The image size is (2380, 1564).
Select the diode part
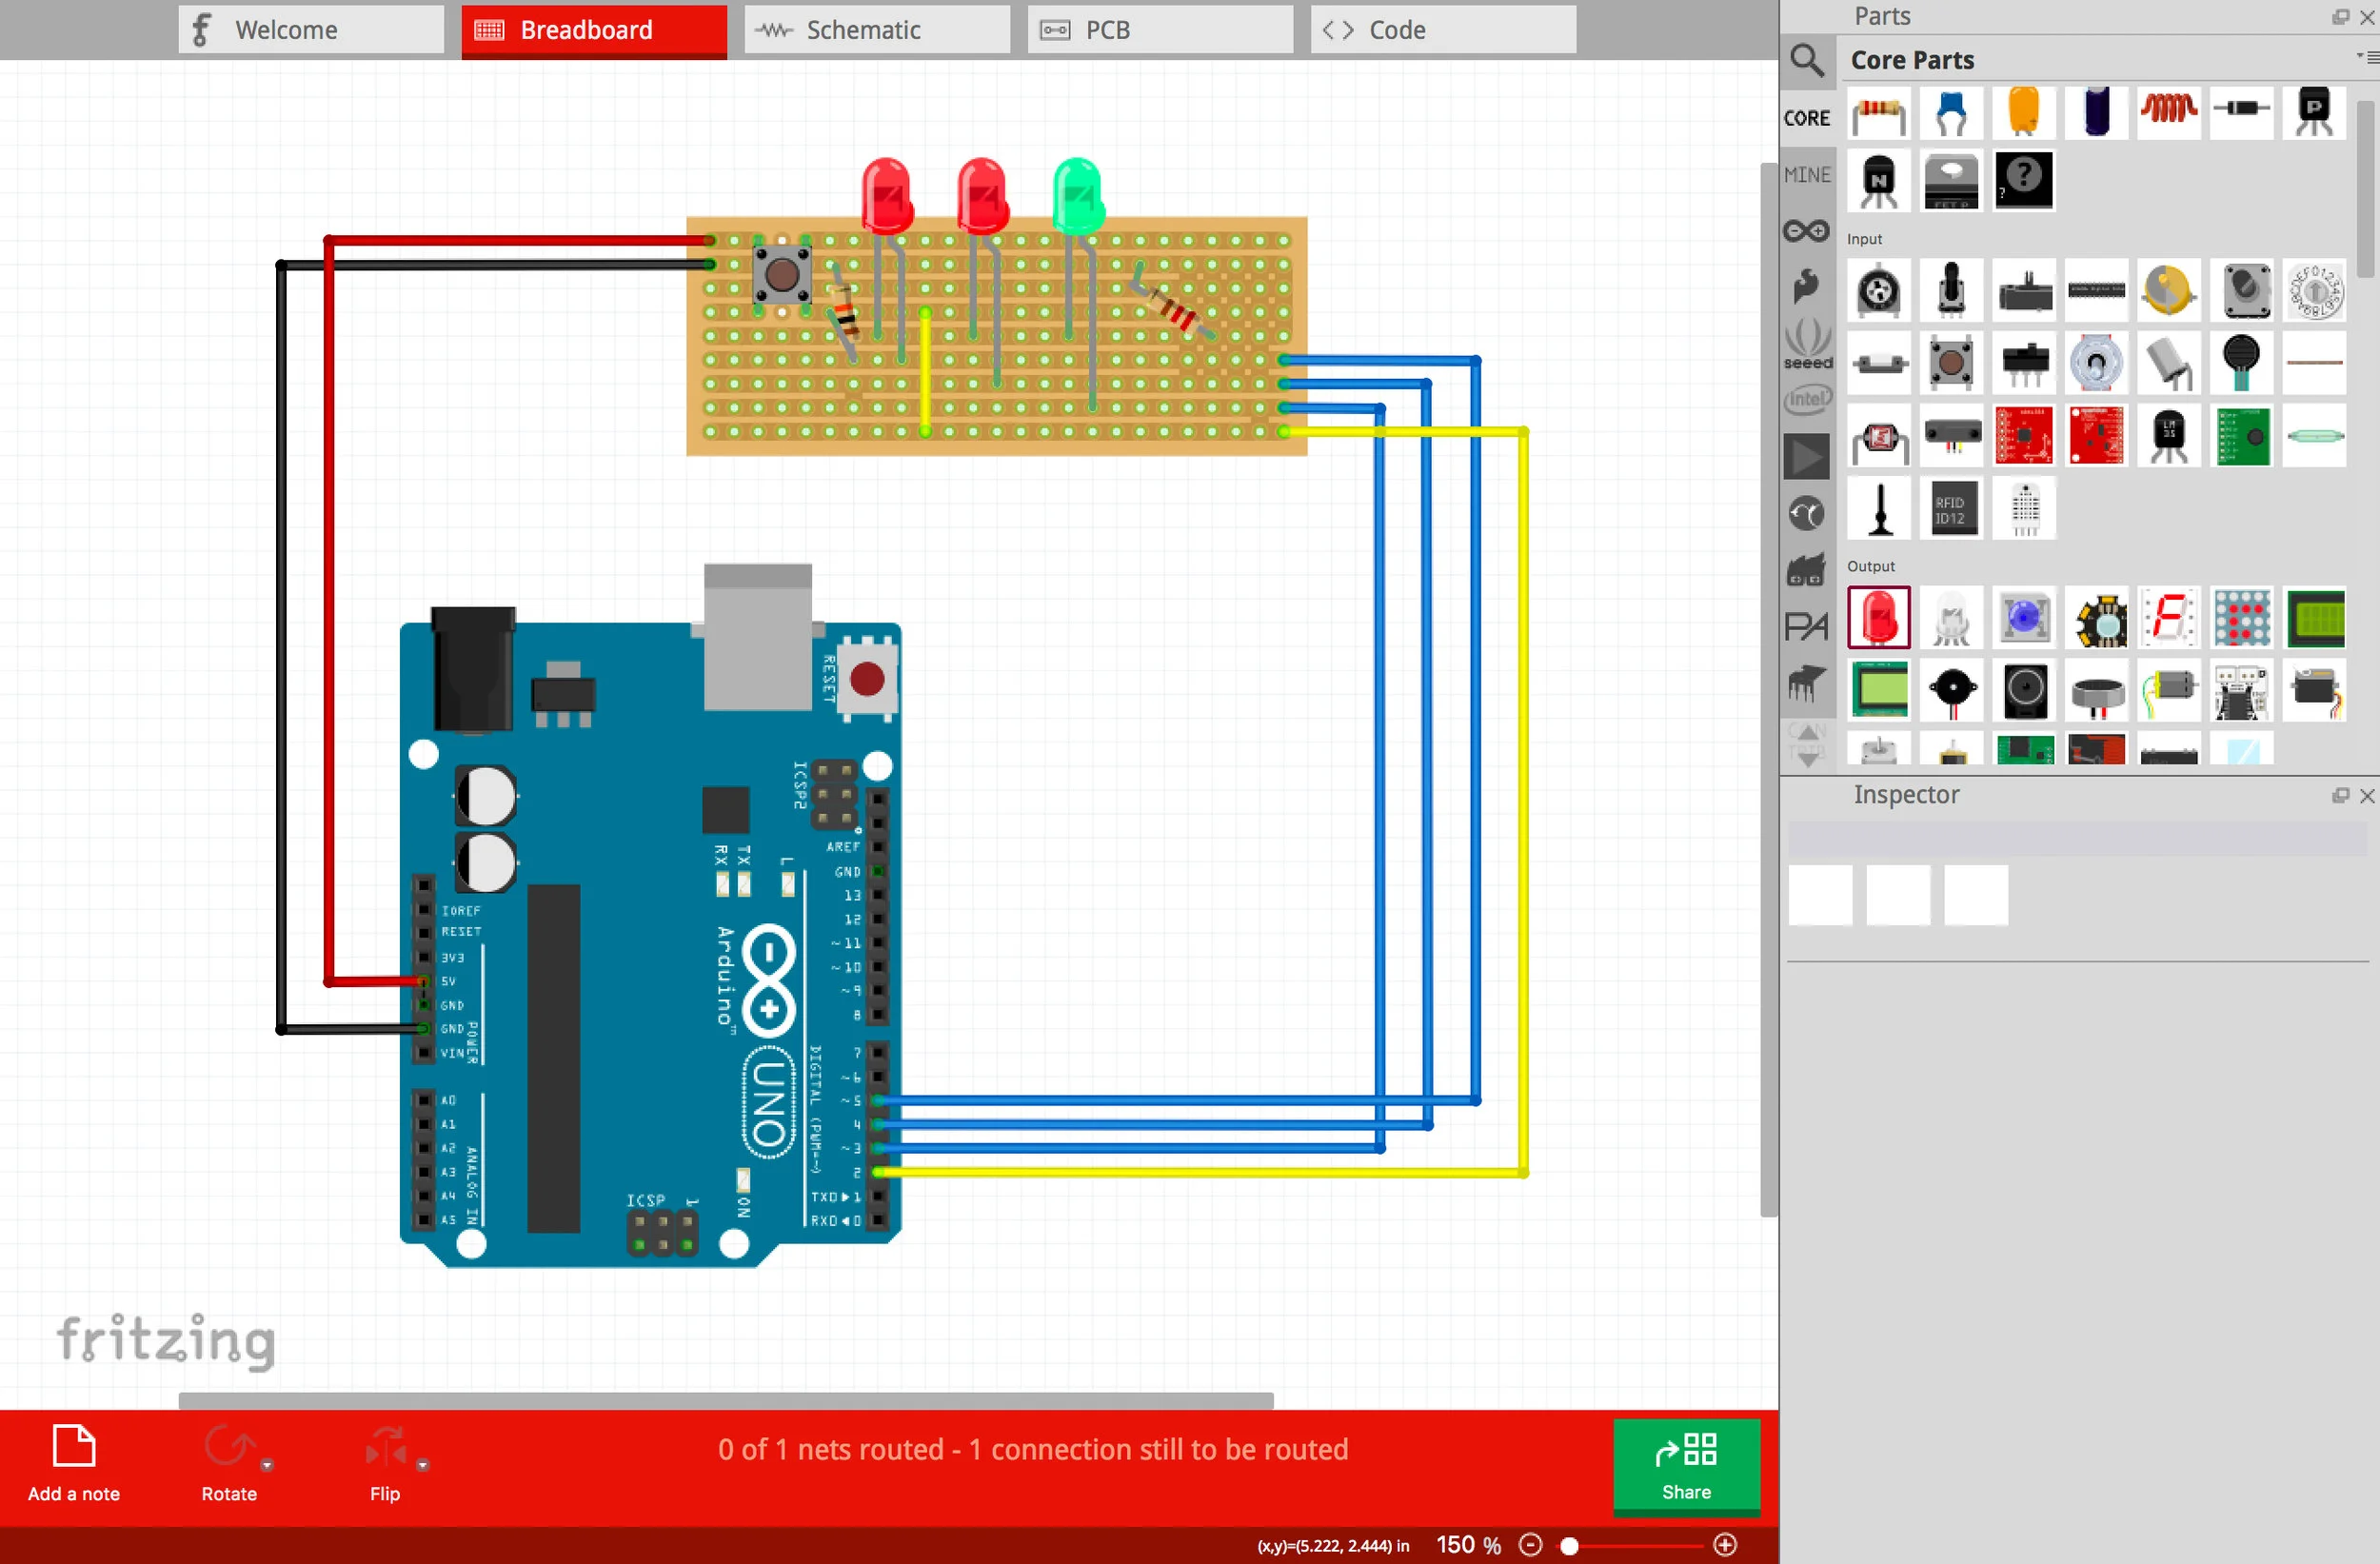coord(2241,112)
